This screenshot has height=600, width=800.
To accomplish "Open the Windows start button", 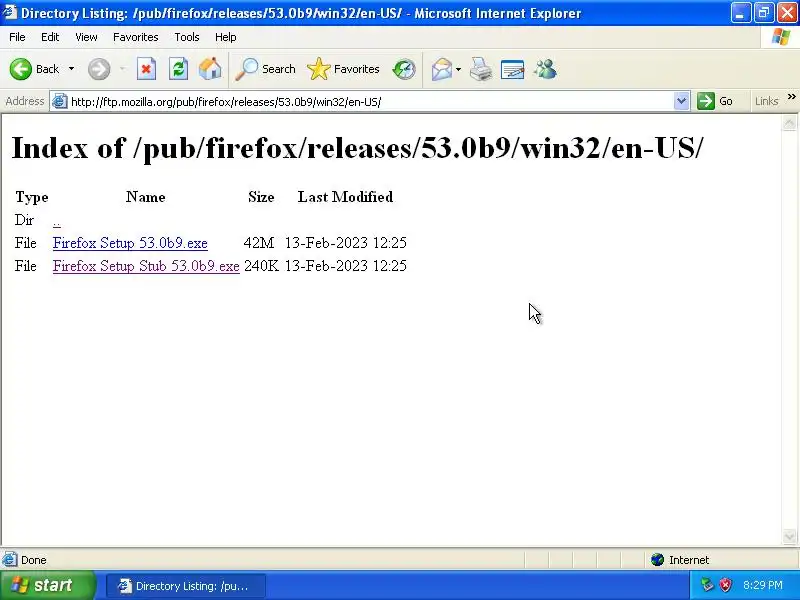I will 47,585.
